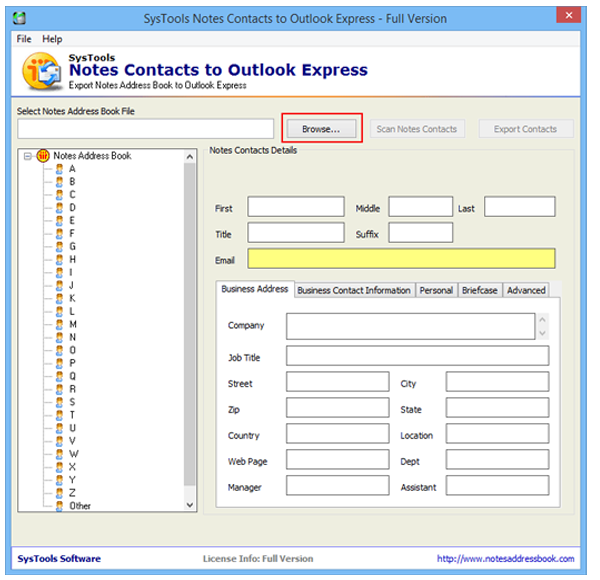This screenshot has height=580, width=600.
Task: Select letter N in the address tree
Action: [x=72, y=337]
